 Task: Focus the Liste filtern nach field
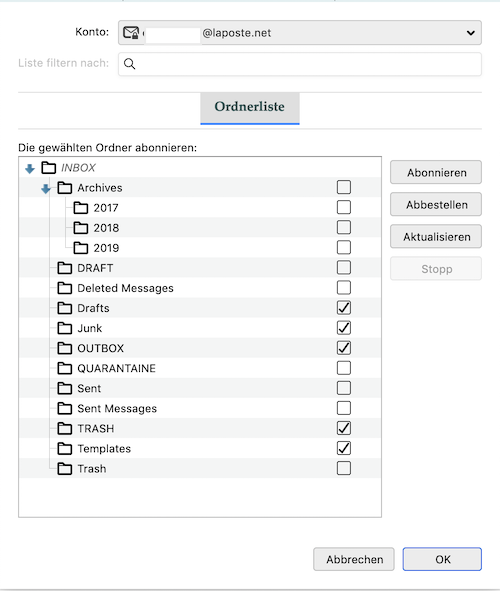pos(300,64)
